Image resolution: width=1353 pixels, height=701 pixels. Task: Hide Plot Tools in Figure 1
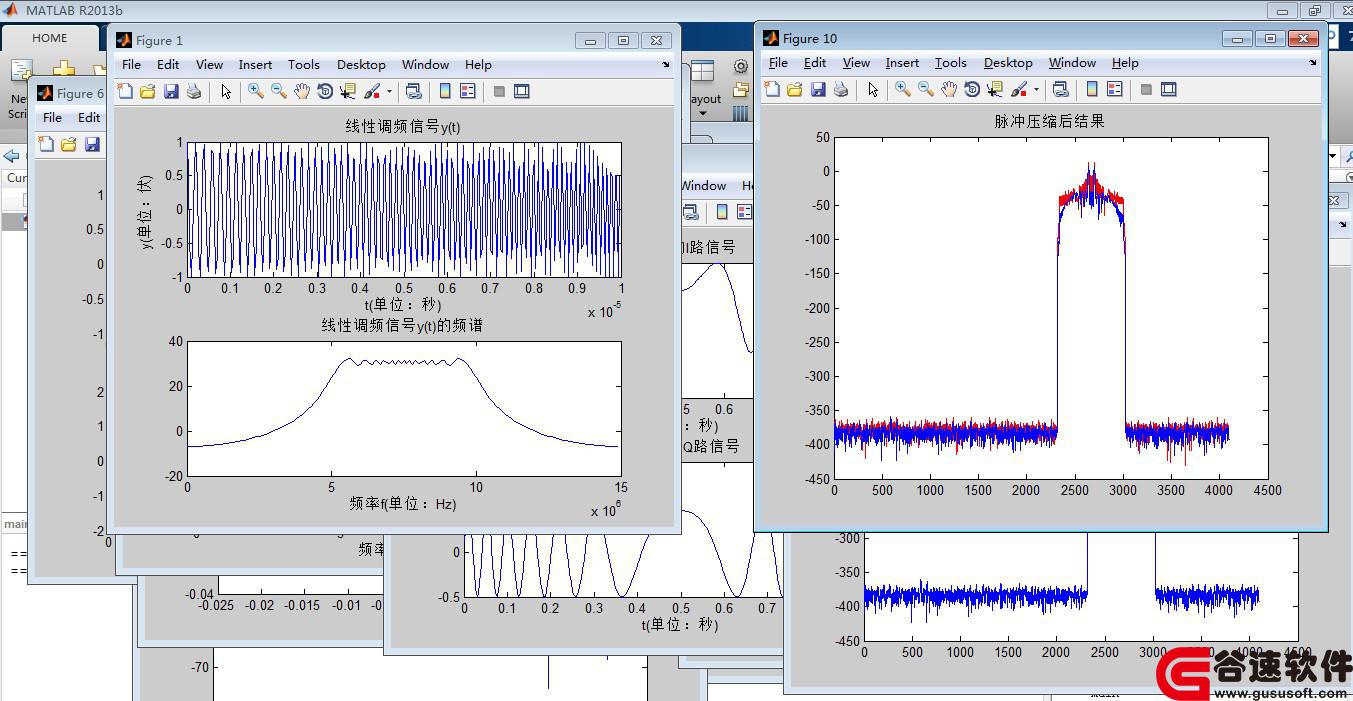(499, 91)
